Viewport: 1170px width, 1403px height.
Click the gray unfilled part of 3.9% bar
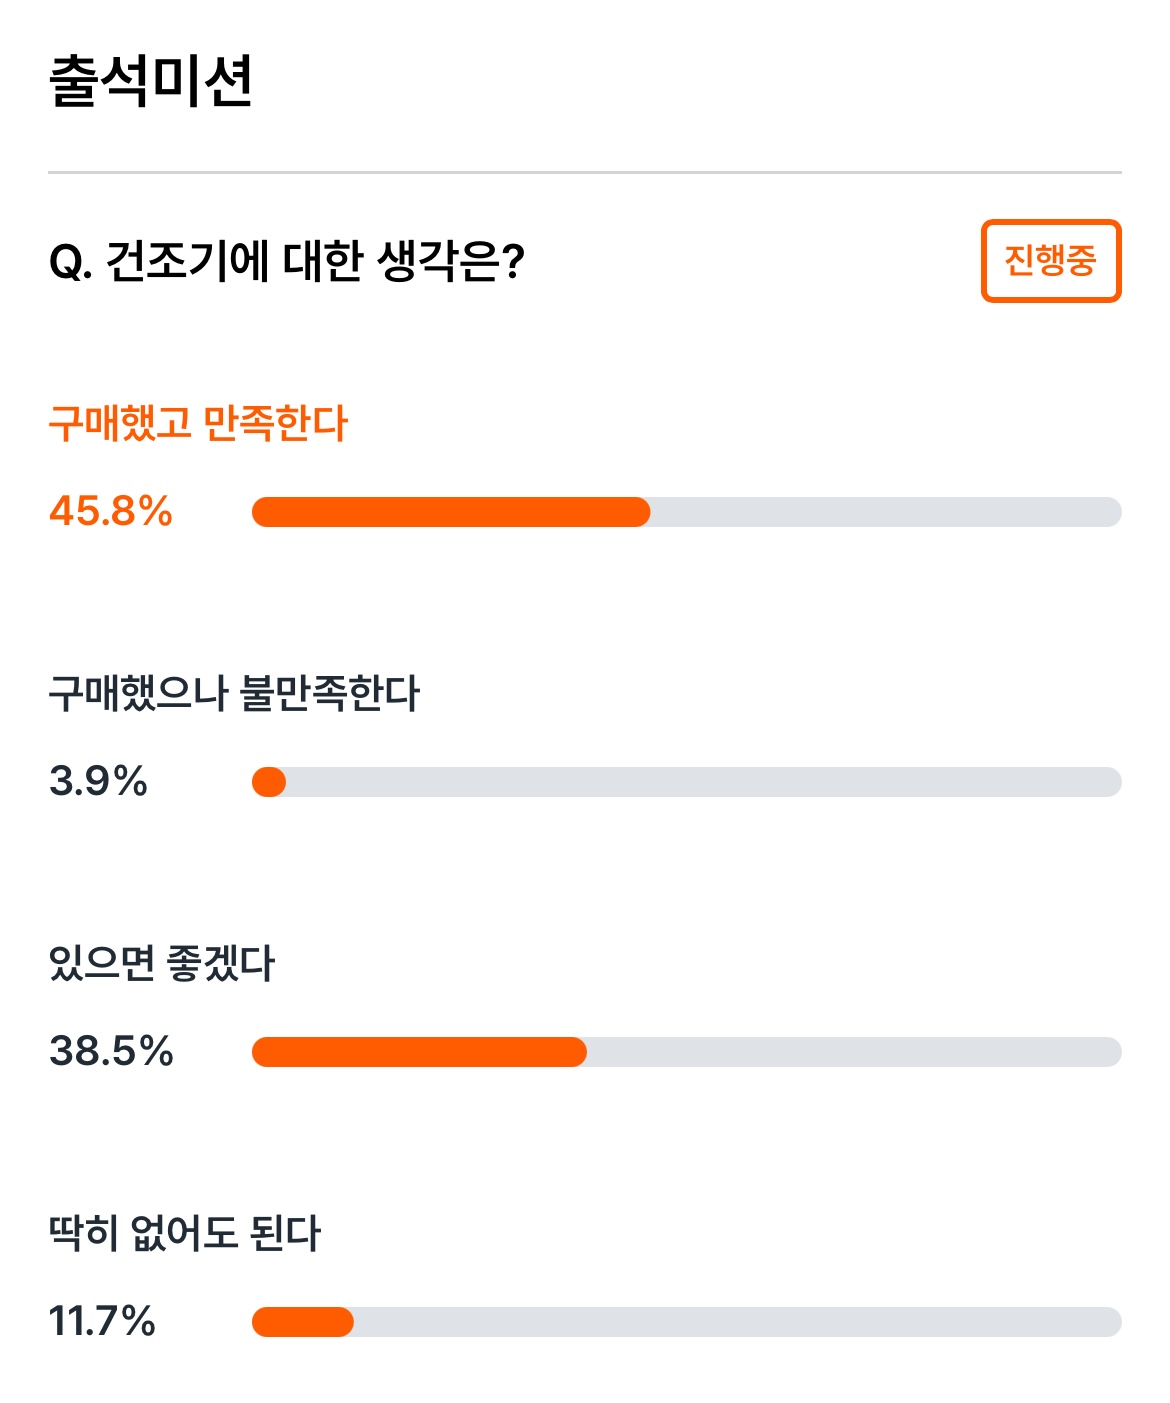pos(704,782)
